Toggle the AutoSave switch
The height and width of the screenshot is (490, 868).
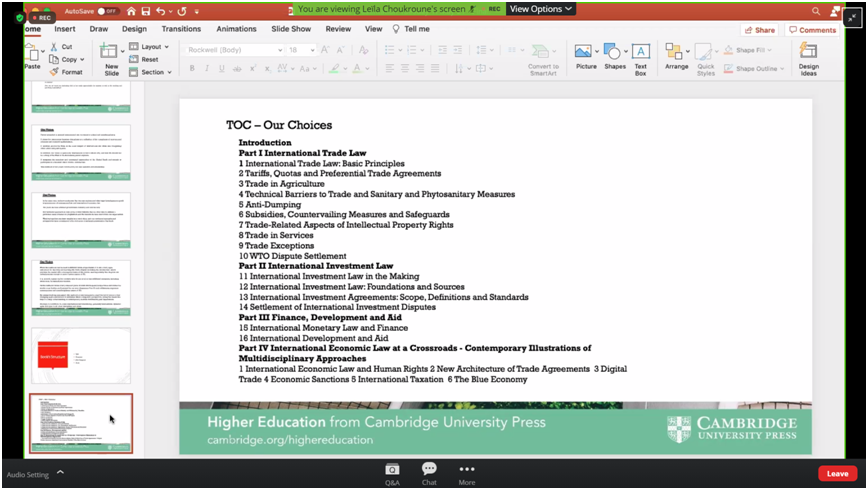click(108, 10)
